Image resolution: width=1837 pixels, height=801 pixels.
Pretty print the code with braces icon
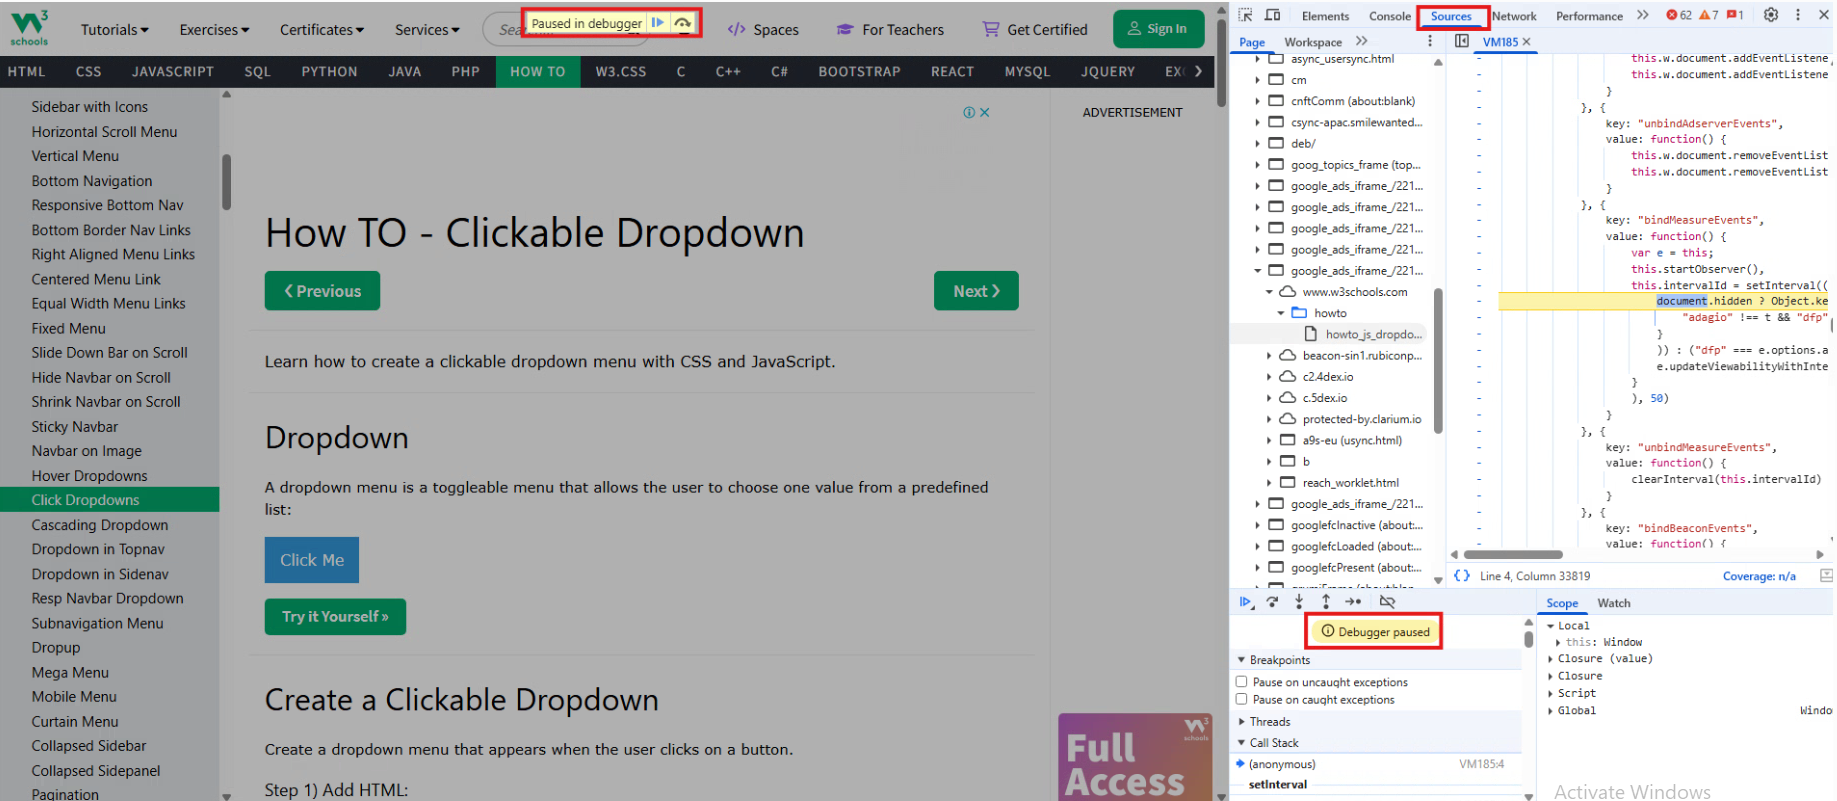[x=1462, y=576]
